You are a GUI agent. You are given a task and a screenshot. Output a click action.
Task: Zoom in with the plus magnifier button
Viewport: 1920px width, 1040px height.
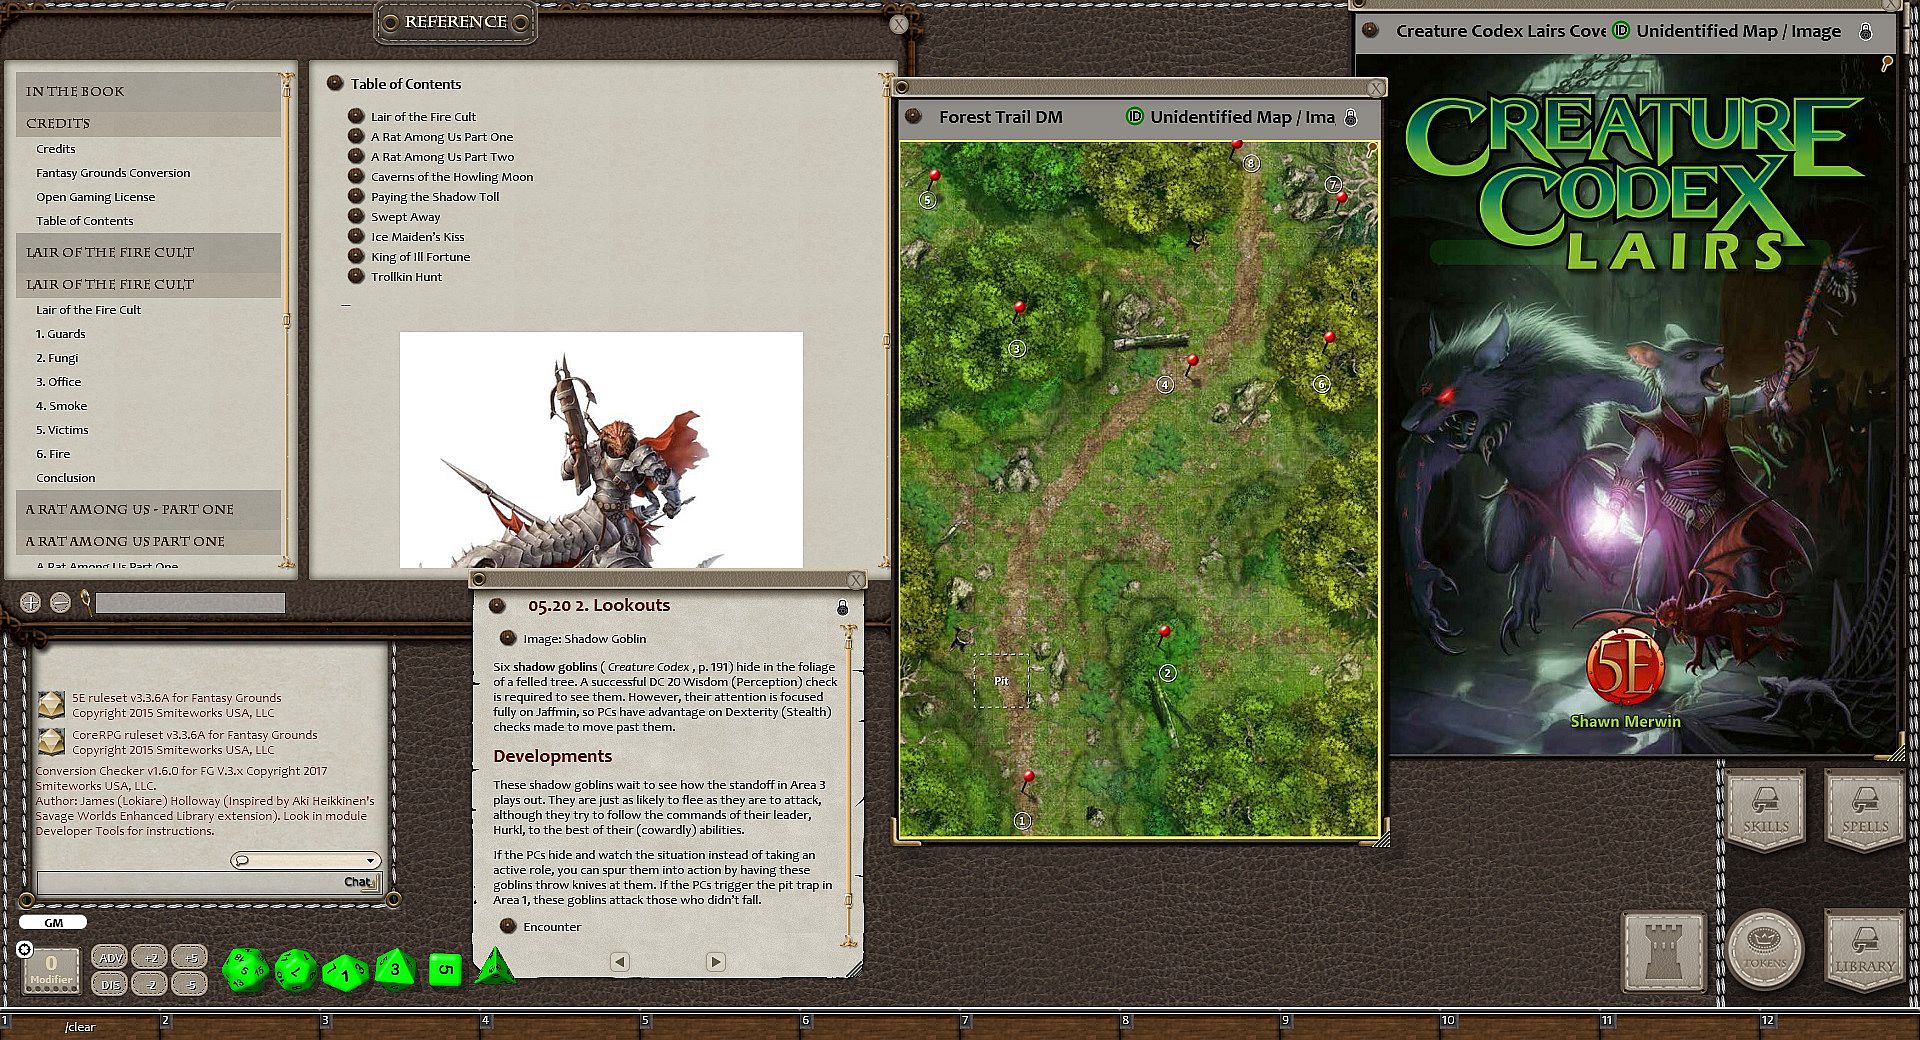click(31, 602)
